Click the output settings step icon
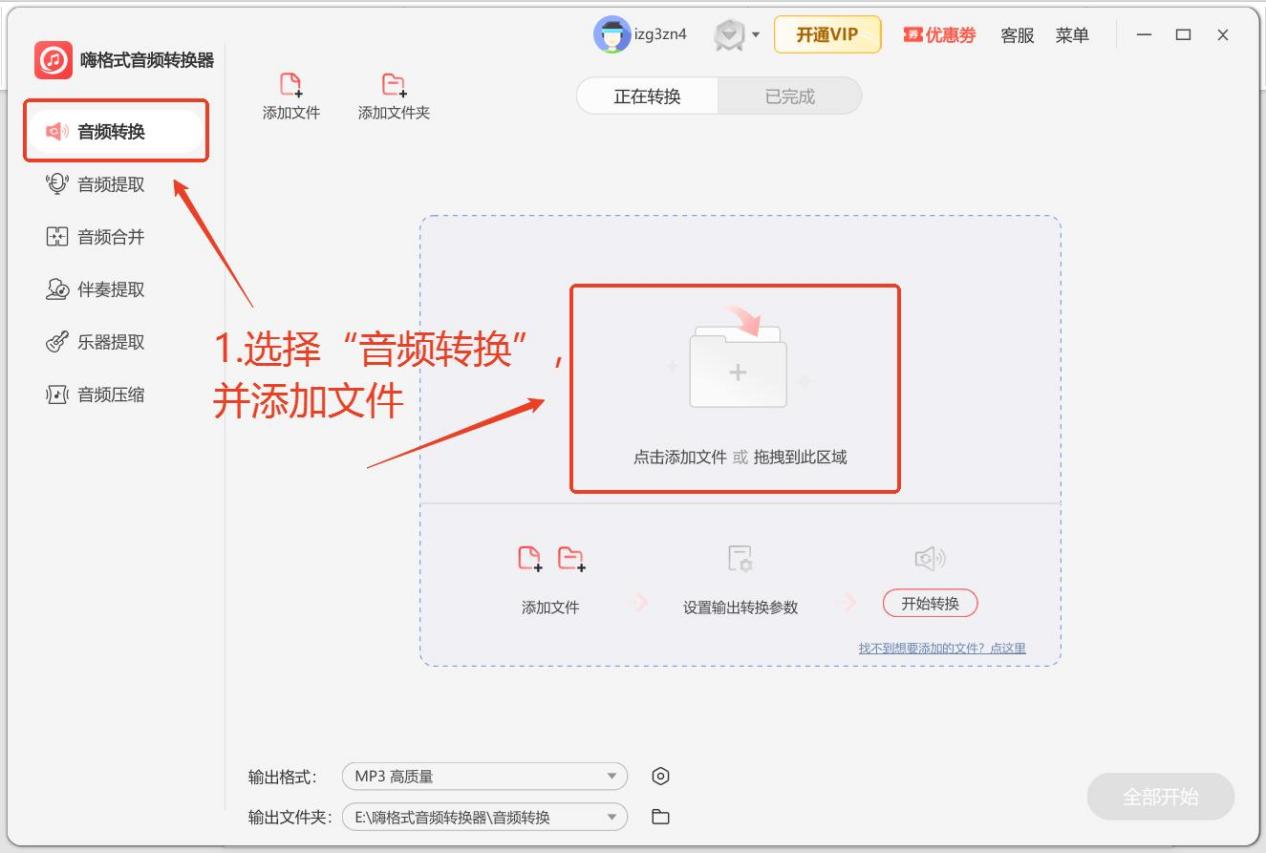Image resolution: width=1266 pixels, height=853 pixels. [x=740, y=559]
